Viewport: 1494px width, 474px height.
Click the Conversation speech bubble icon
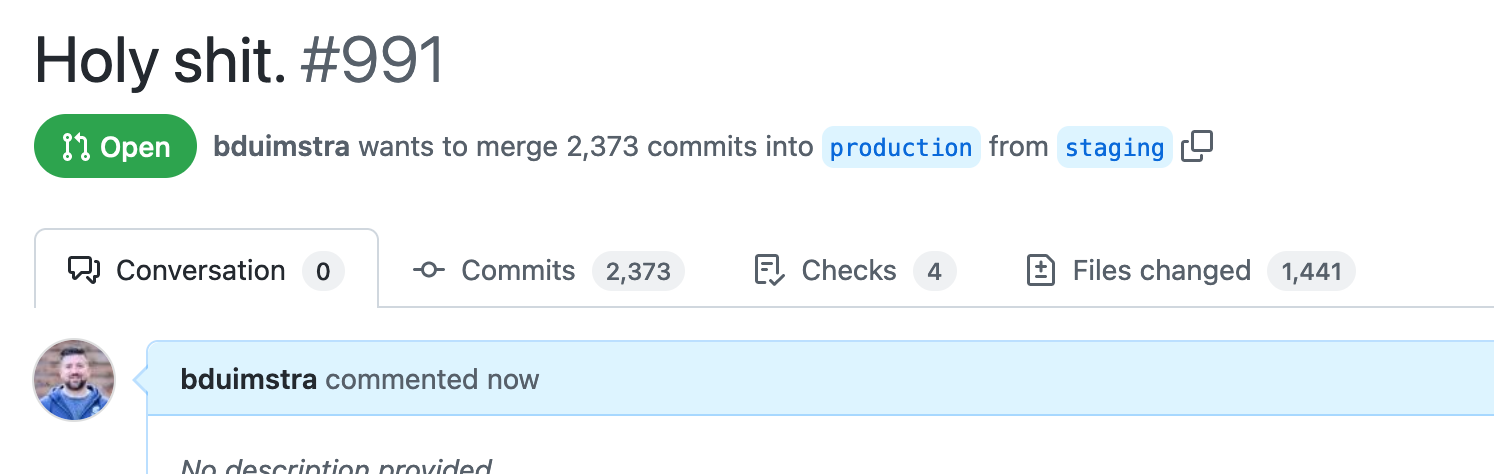click(84, 270)
